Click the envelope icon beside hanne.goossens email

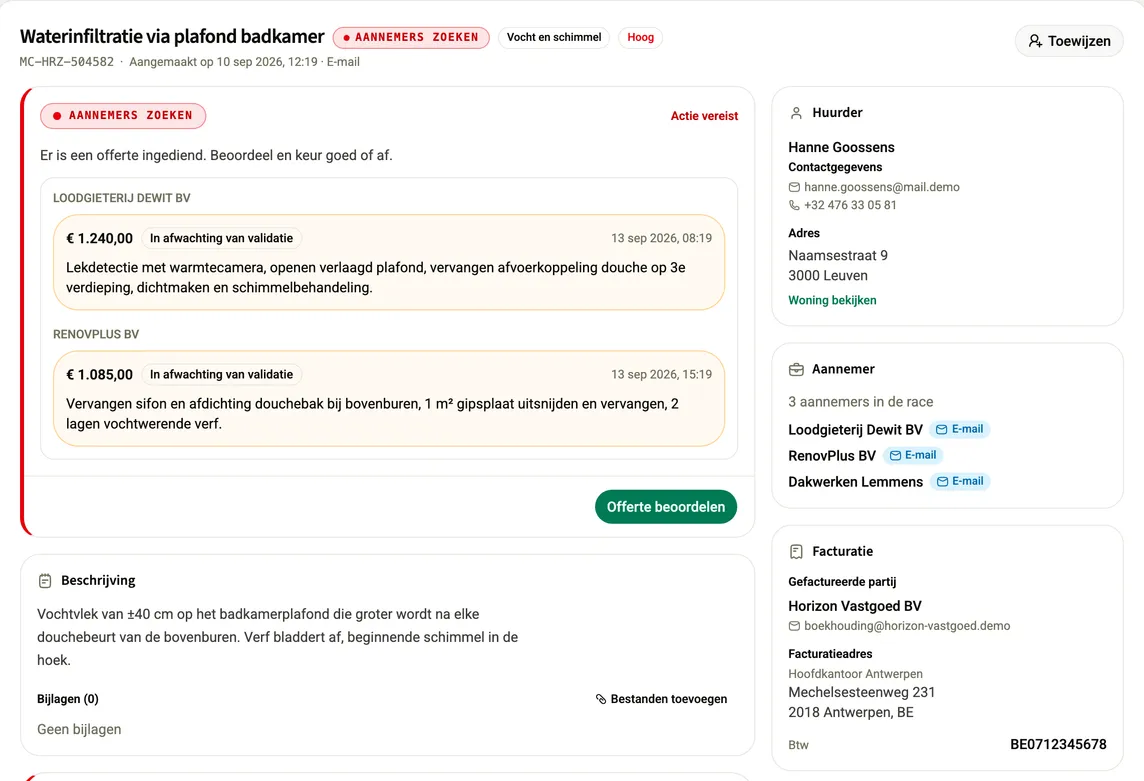coord(794,188)
